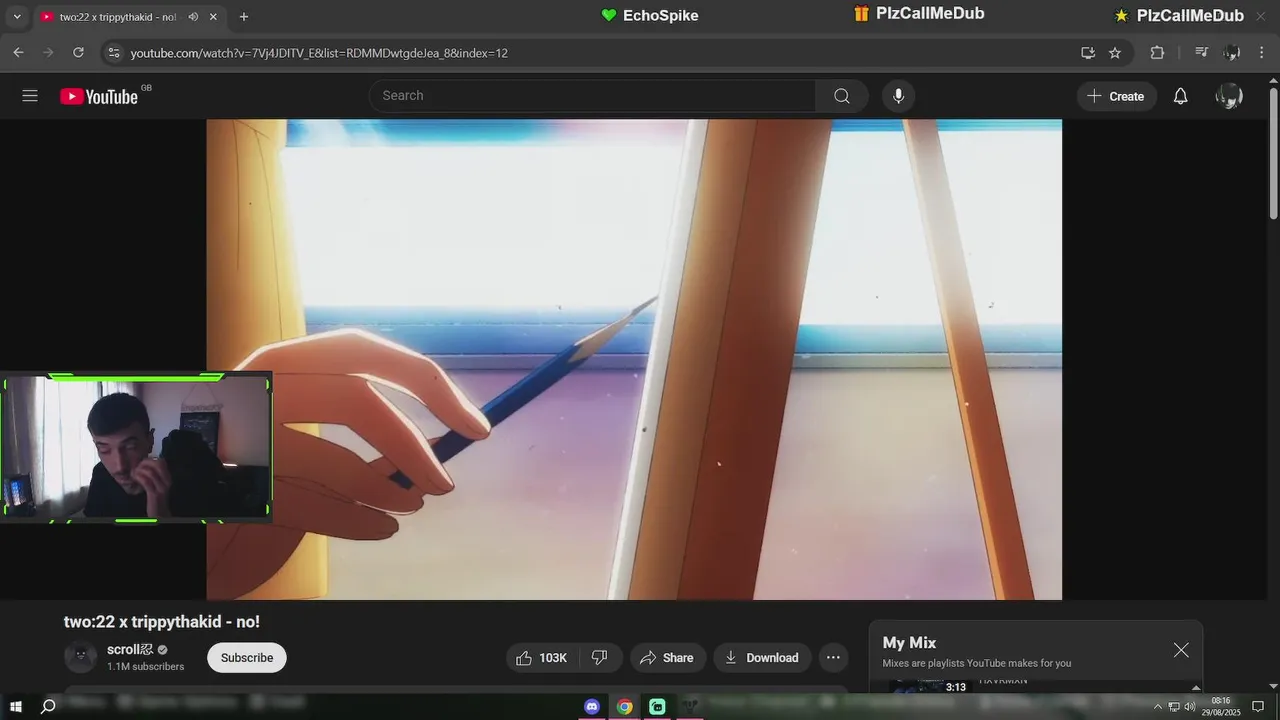
Task: Click the YouTube search input field
Action: pyautogui.click(x=593, y=96)
